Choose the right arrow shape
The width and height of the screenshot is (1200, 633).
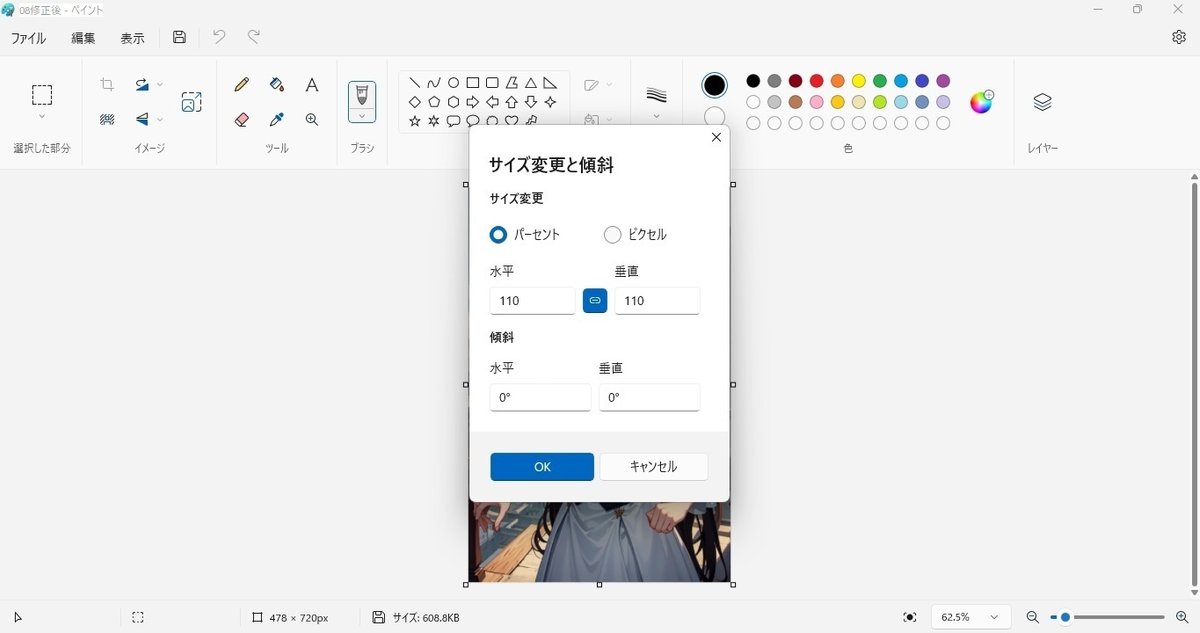(x=473, y=102)
